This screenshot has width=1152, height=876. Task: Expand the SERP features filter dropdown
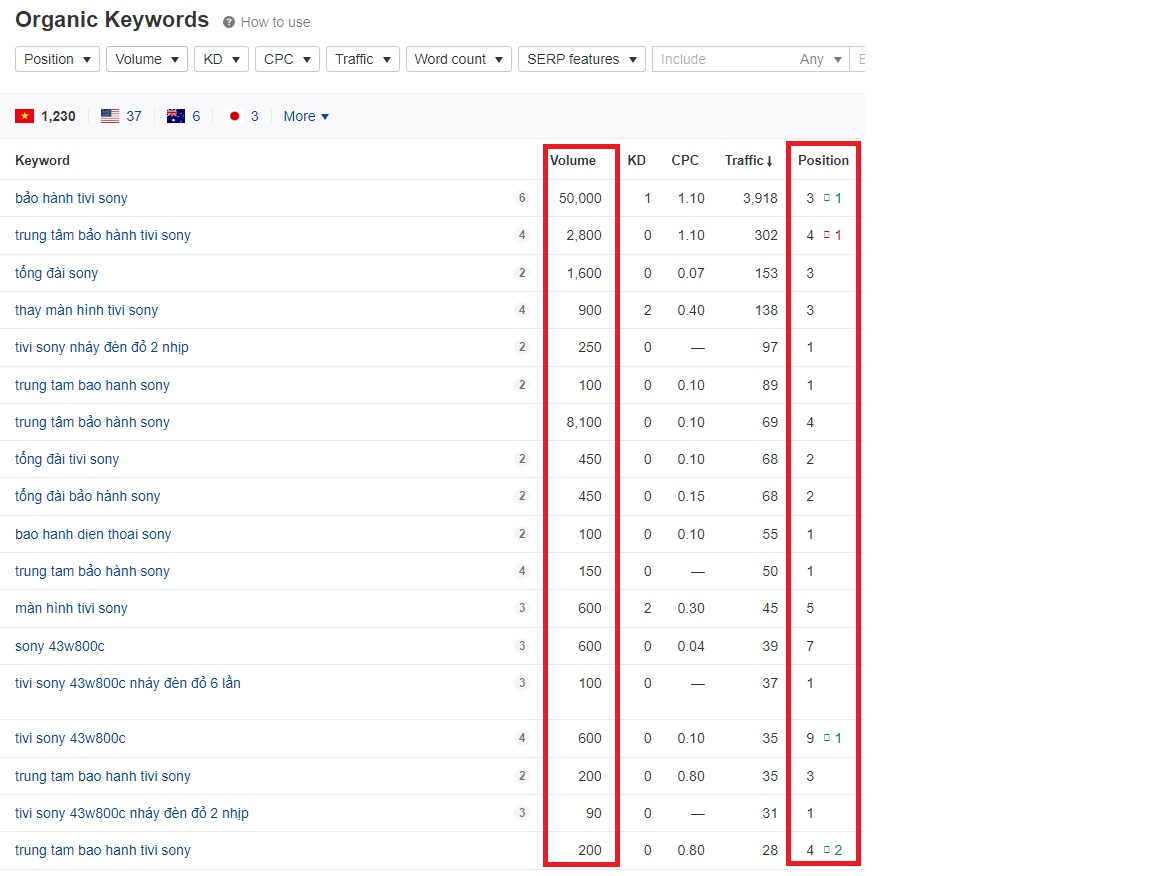click(x=581, y=59)
